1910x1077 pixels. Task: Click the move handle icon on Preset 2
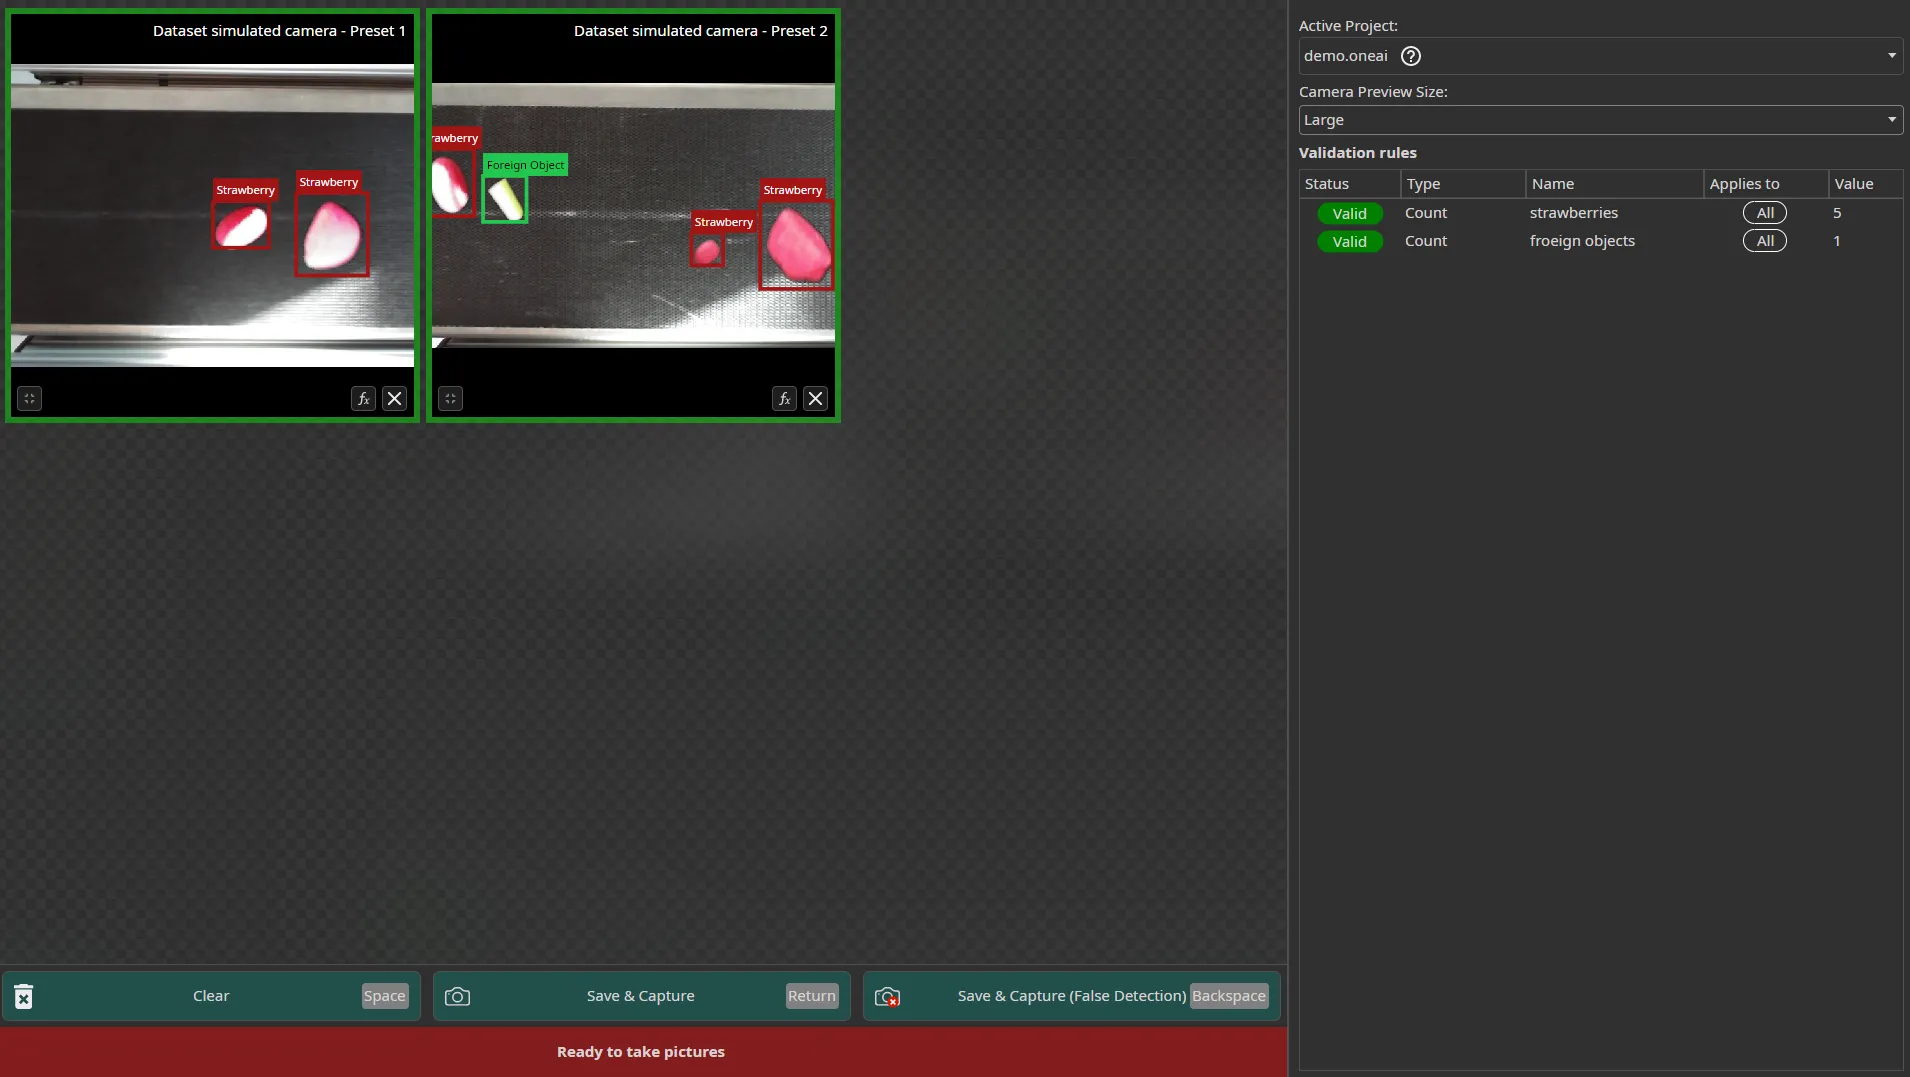(451, 398)
